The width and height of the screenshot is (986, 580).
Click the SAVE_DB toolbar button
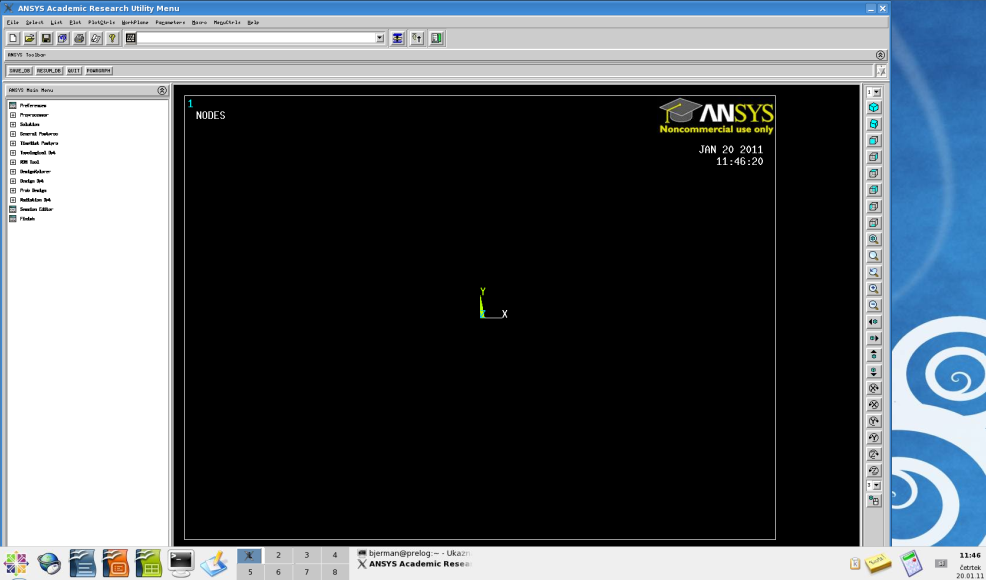[x=22, y=70]
